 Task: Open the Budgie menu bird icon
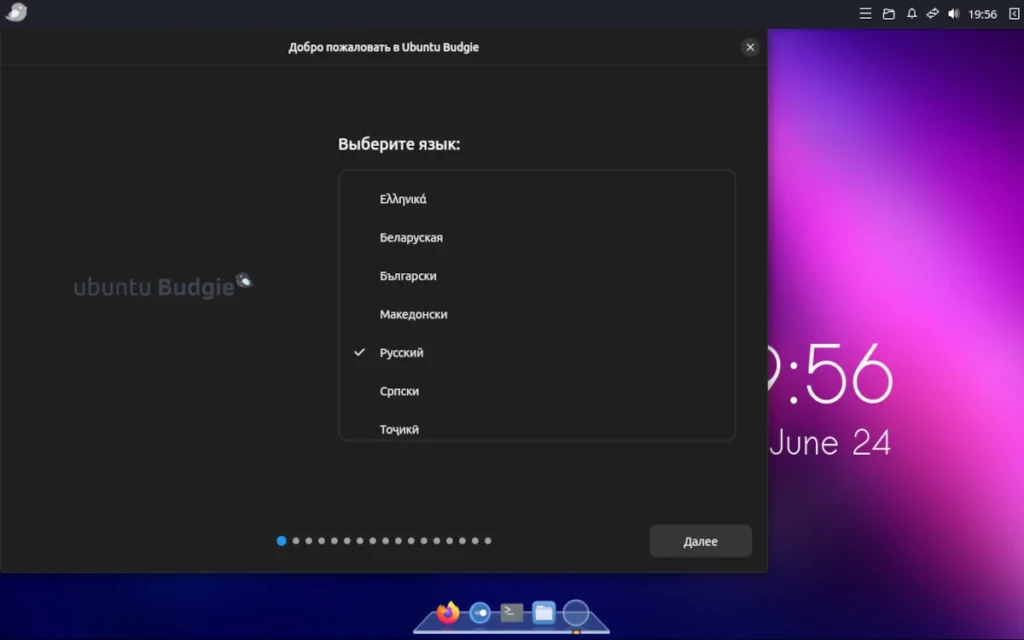[x=16, y=12]
